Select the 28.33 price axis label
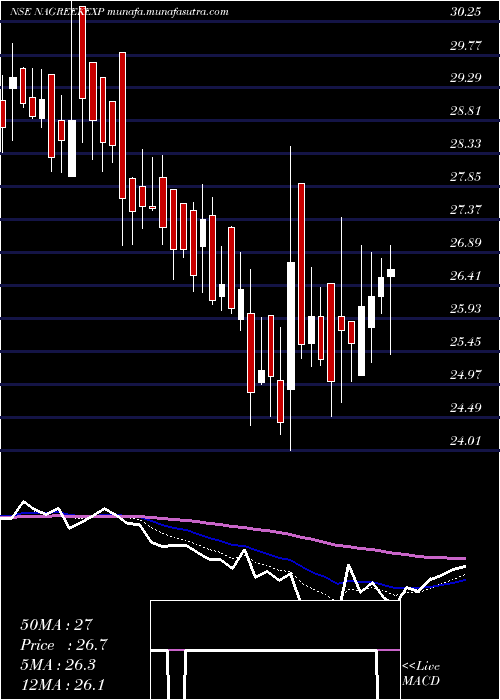 (465, 144)
